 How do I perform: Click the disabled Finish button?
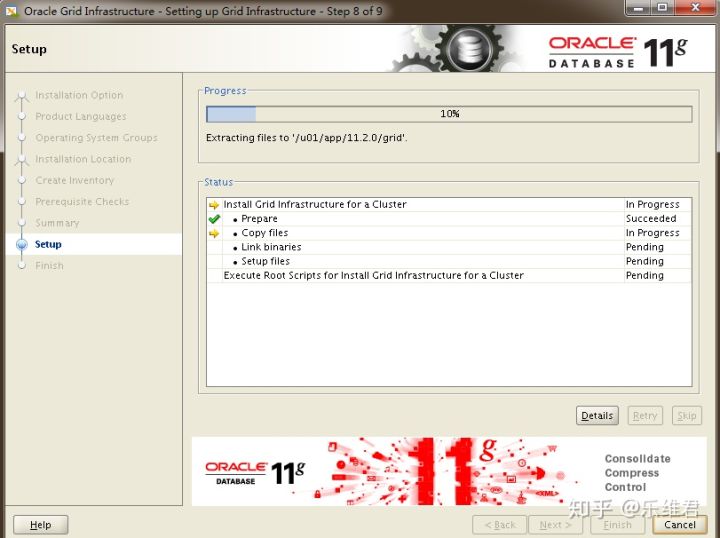pyautogui.click(x=617, y=525)
